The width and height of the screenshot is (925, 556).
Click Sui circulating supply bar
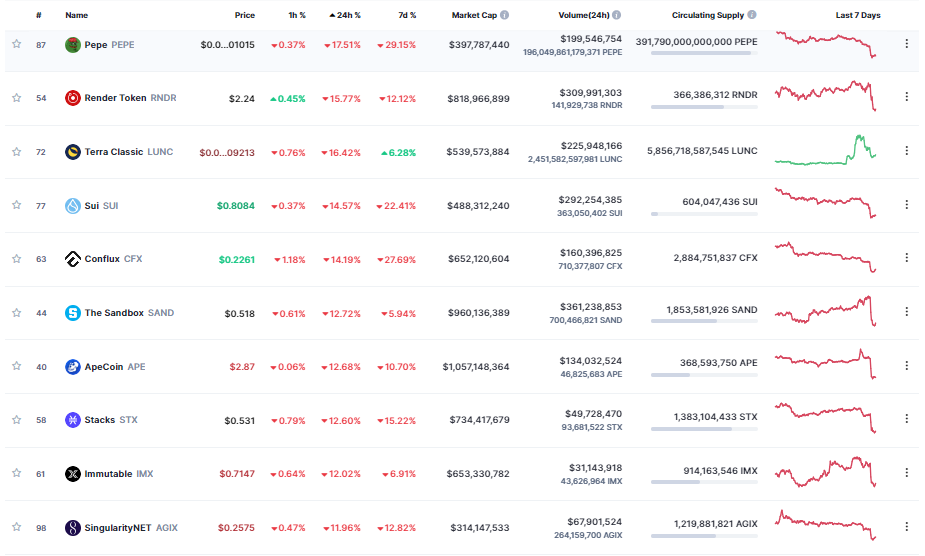[704, 214]
